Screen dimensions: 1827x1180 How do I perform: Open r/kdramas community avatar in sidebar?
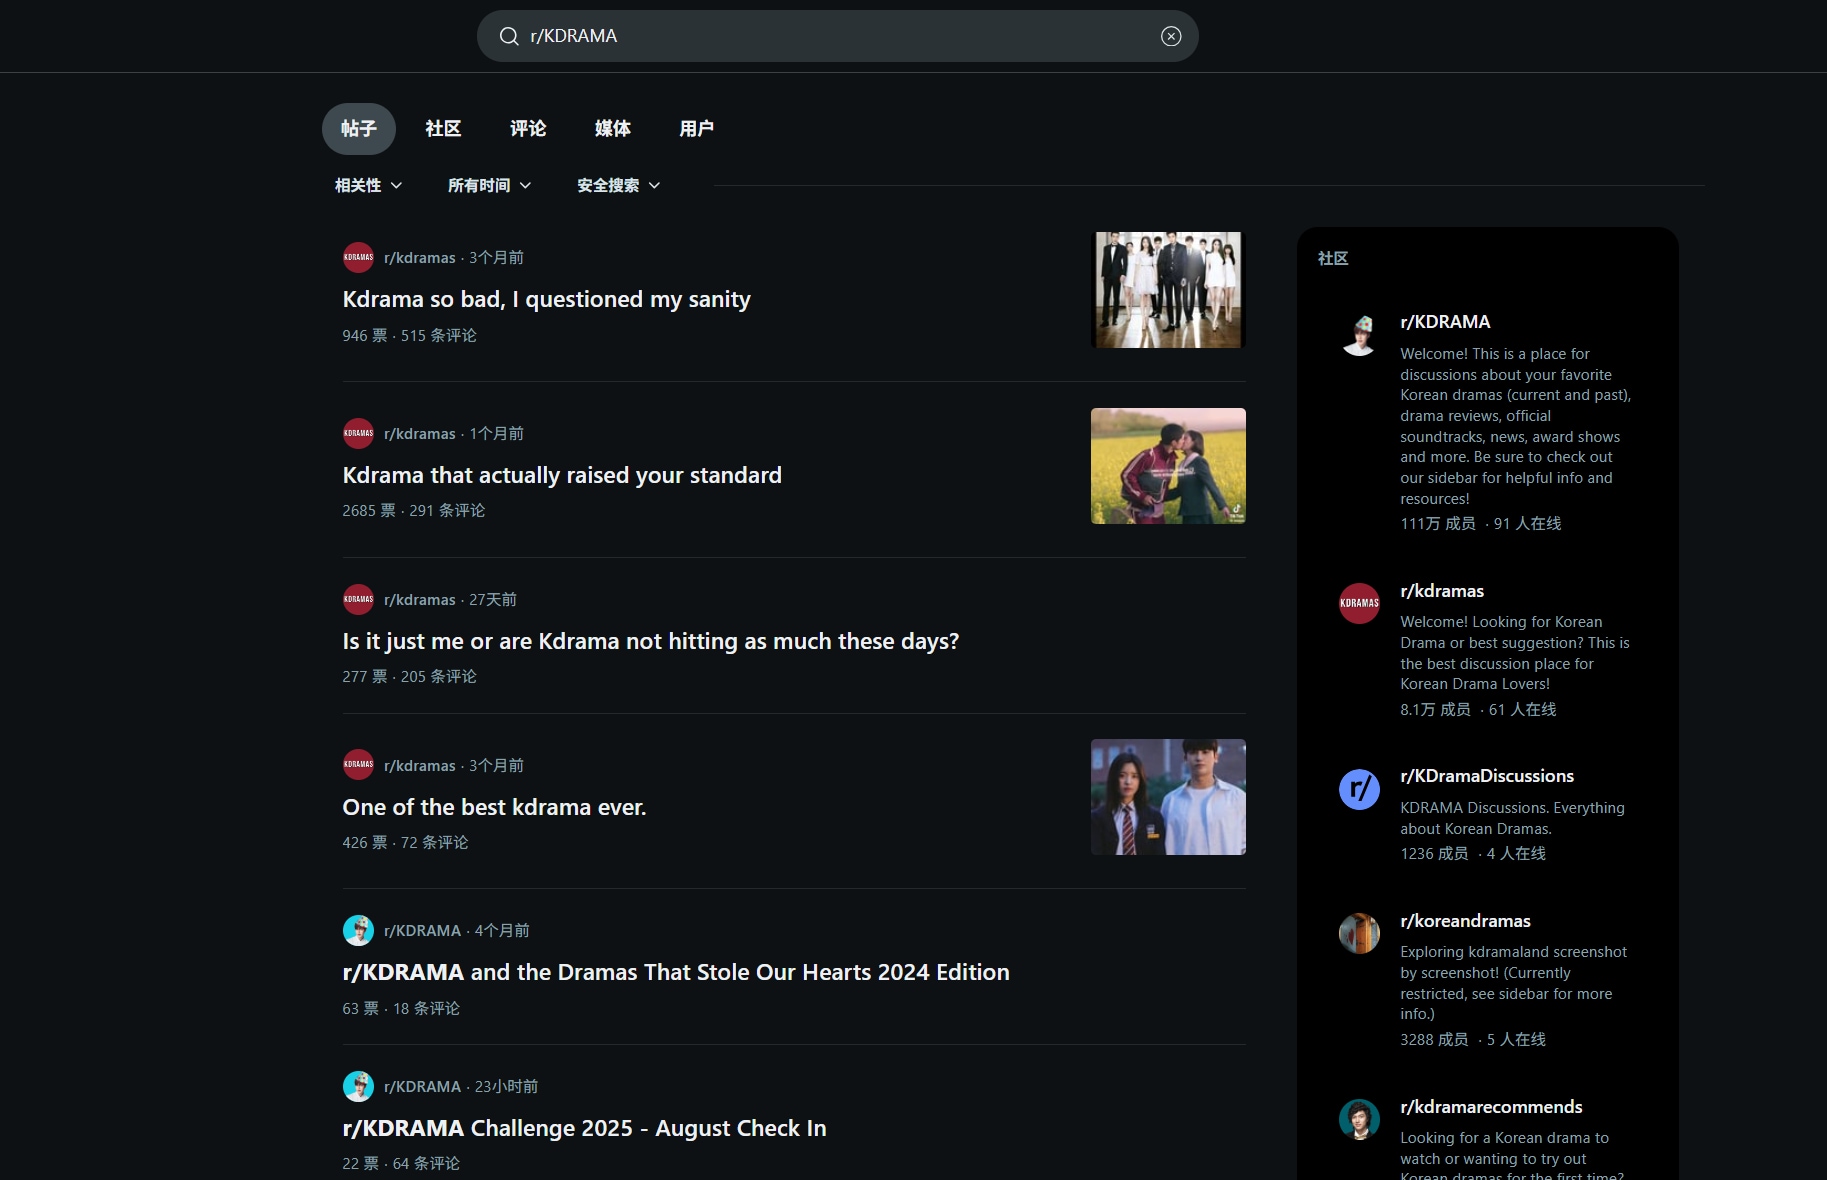point(1359,603)
